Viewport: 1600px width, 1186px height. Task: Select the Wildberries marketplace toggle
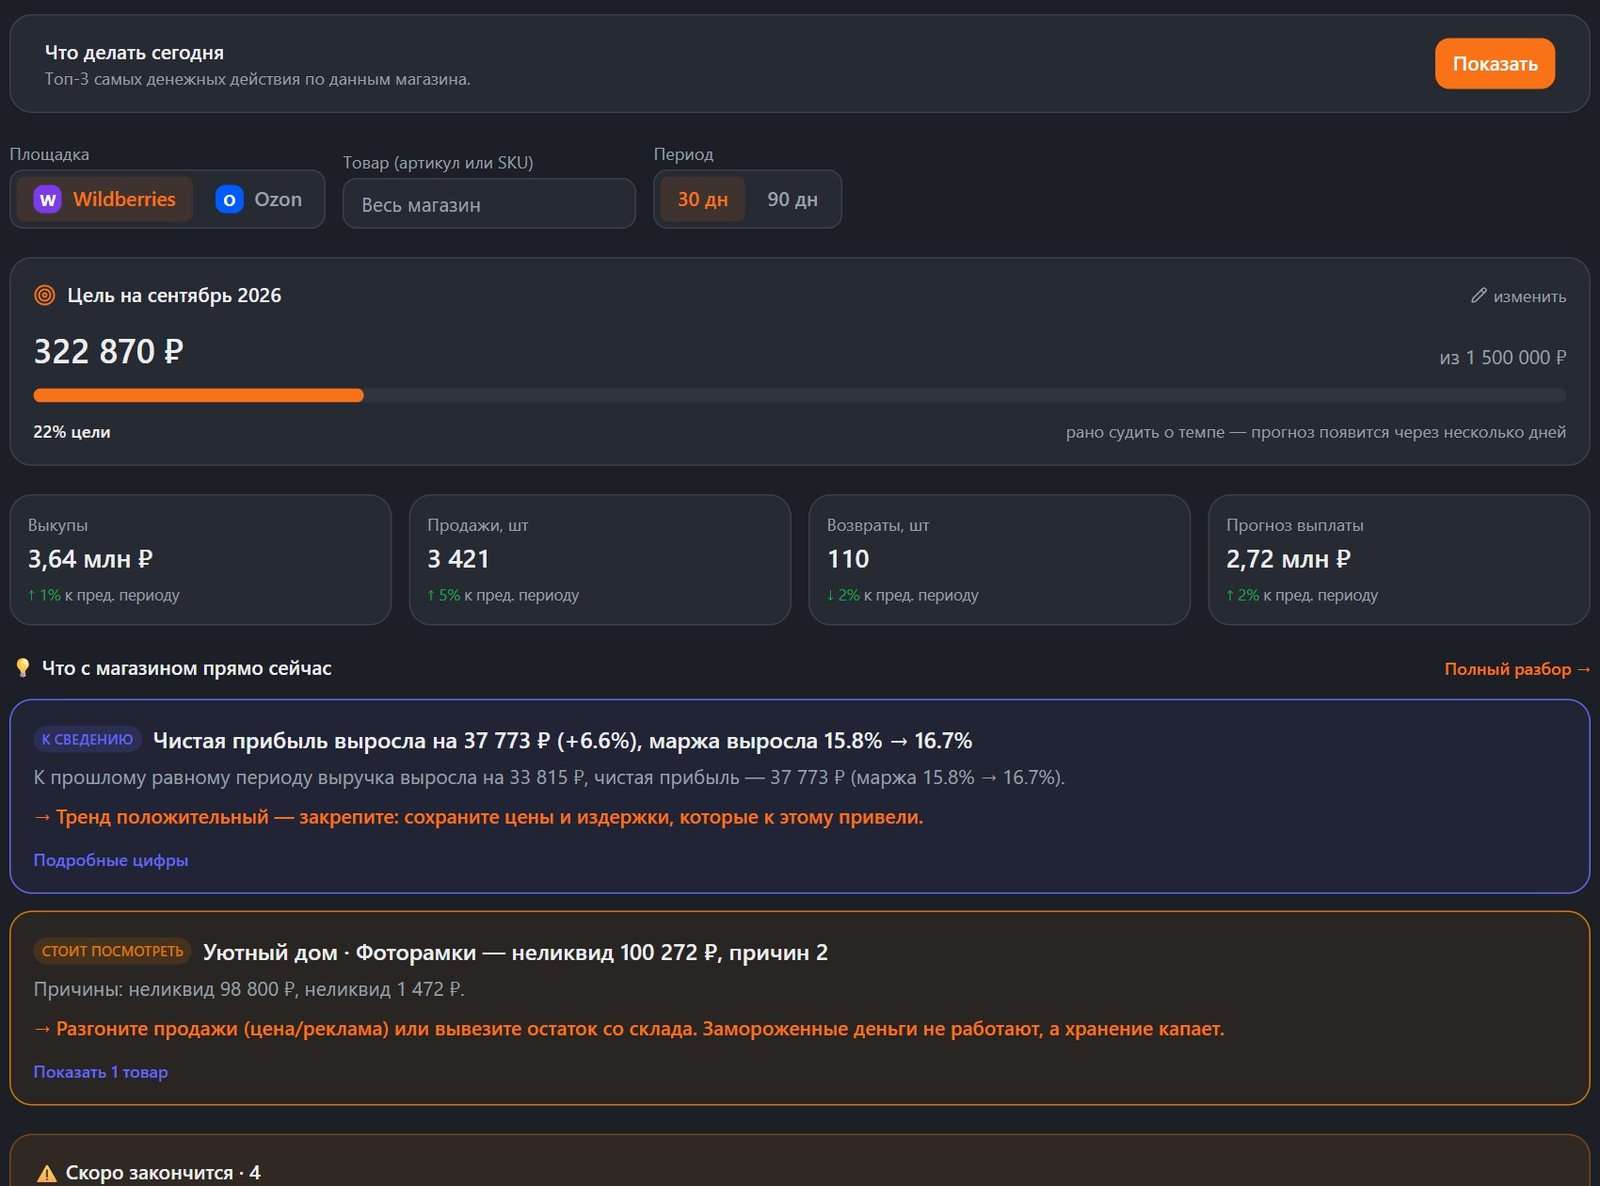pyautogui.click(x=105, y=199)
